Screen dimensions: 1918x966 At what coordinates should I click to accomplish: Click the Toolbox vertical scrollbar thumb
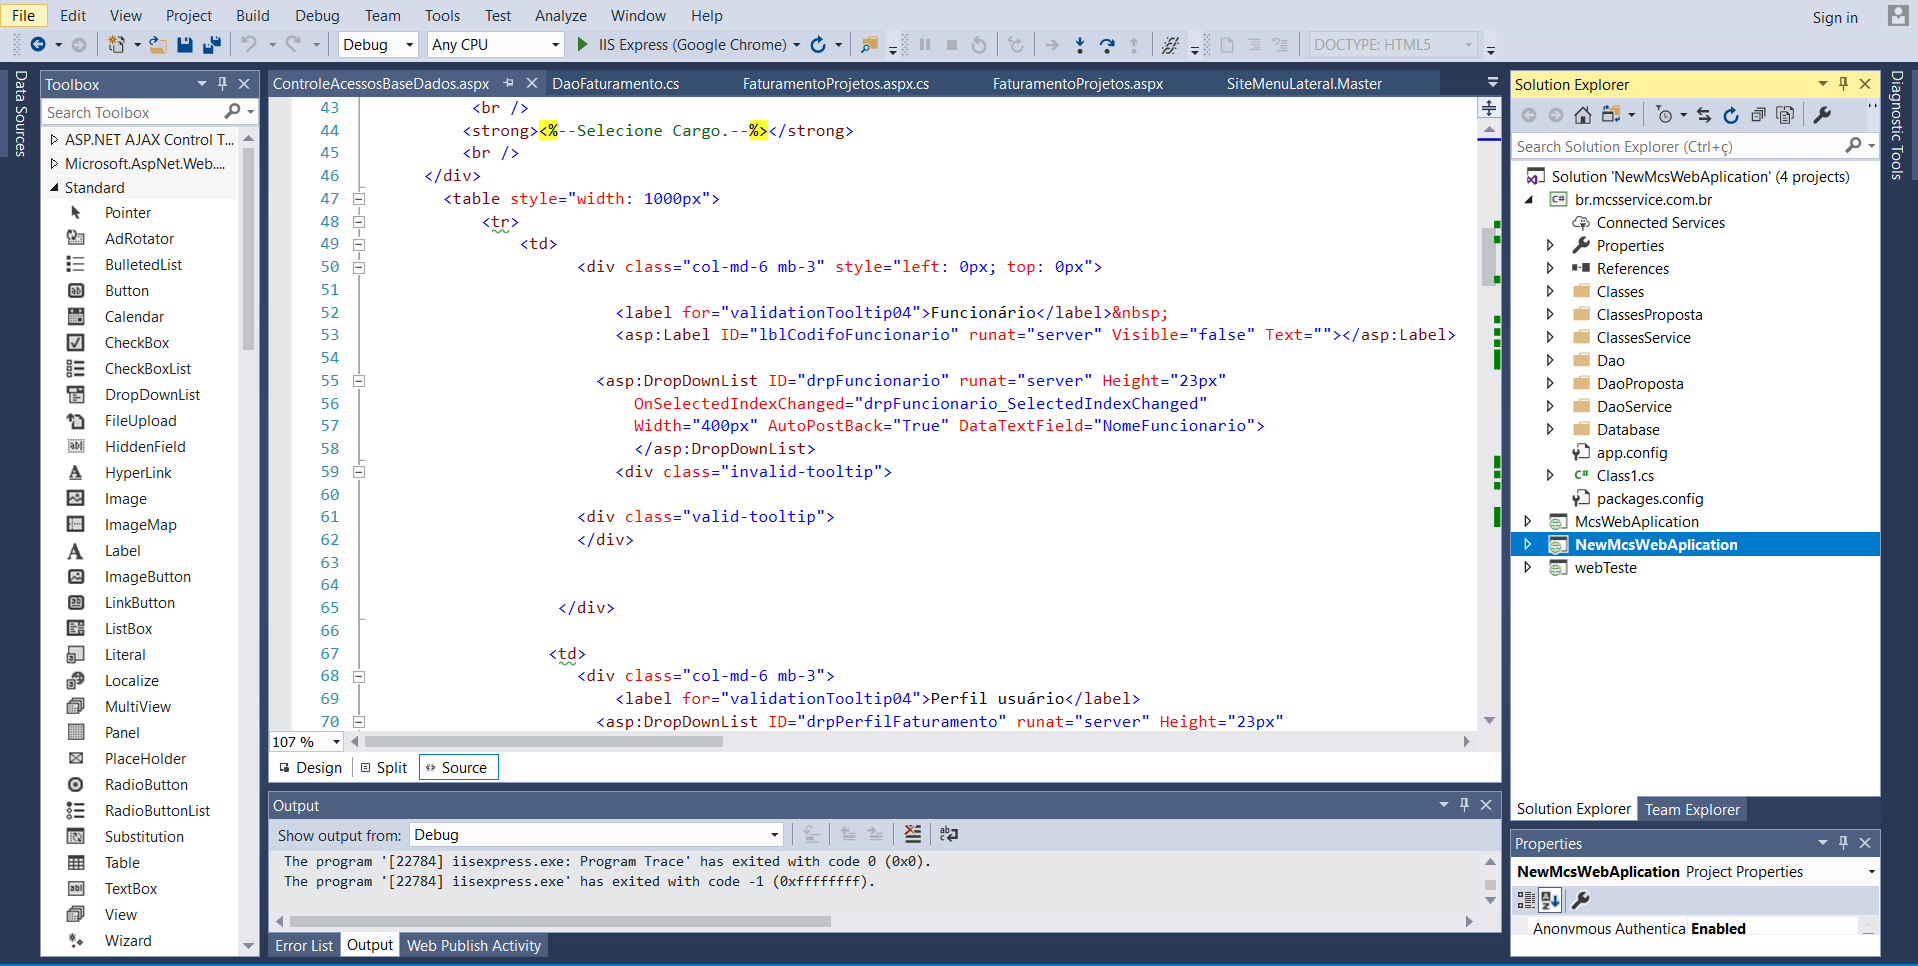(248, 248)
